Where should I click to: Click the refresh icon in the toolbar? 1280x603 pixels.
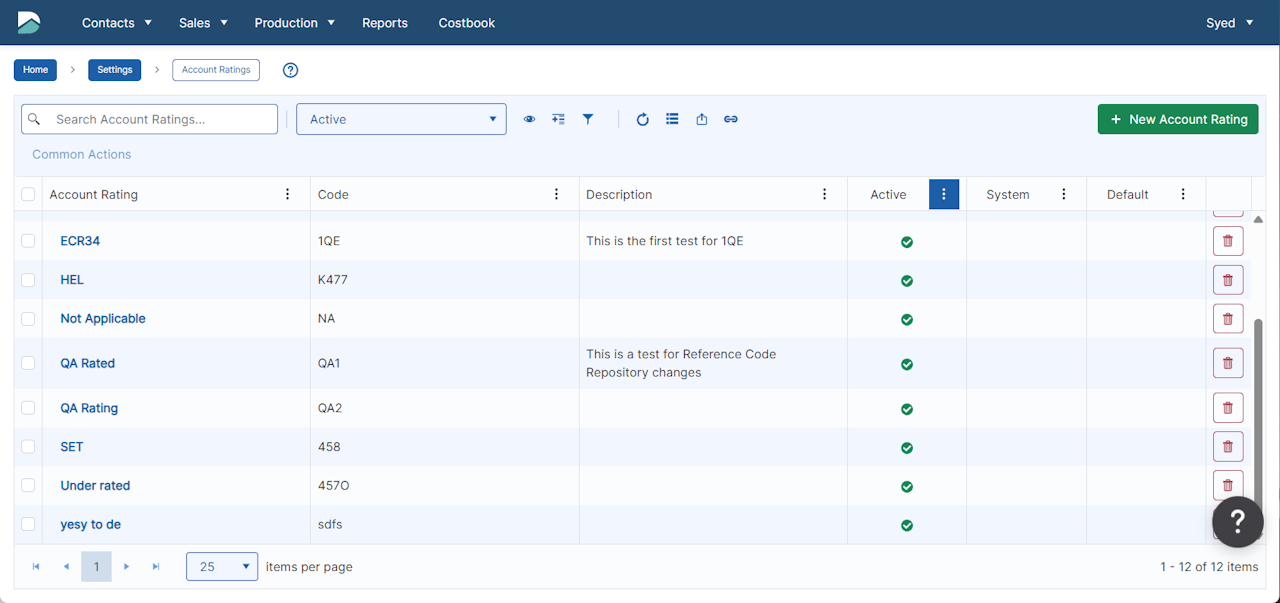pyautogui.click(x=643, y=119)
